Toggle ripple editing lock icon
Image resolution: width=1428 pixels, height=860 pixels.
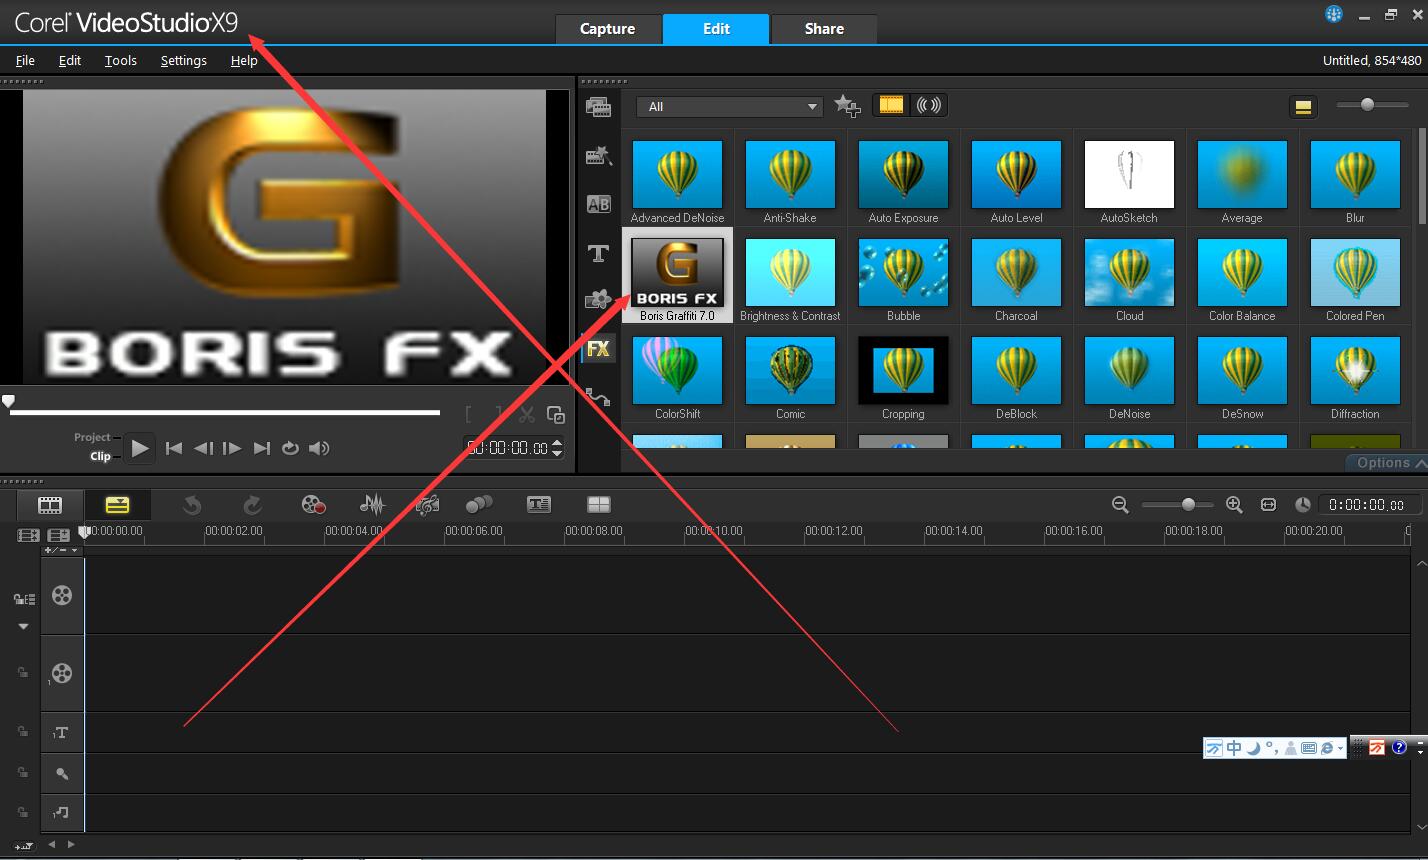click(x=25, y=599)
